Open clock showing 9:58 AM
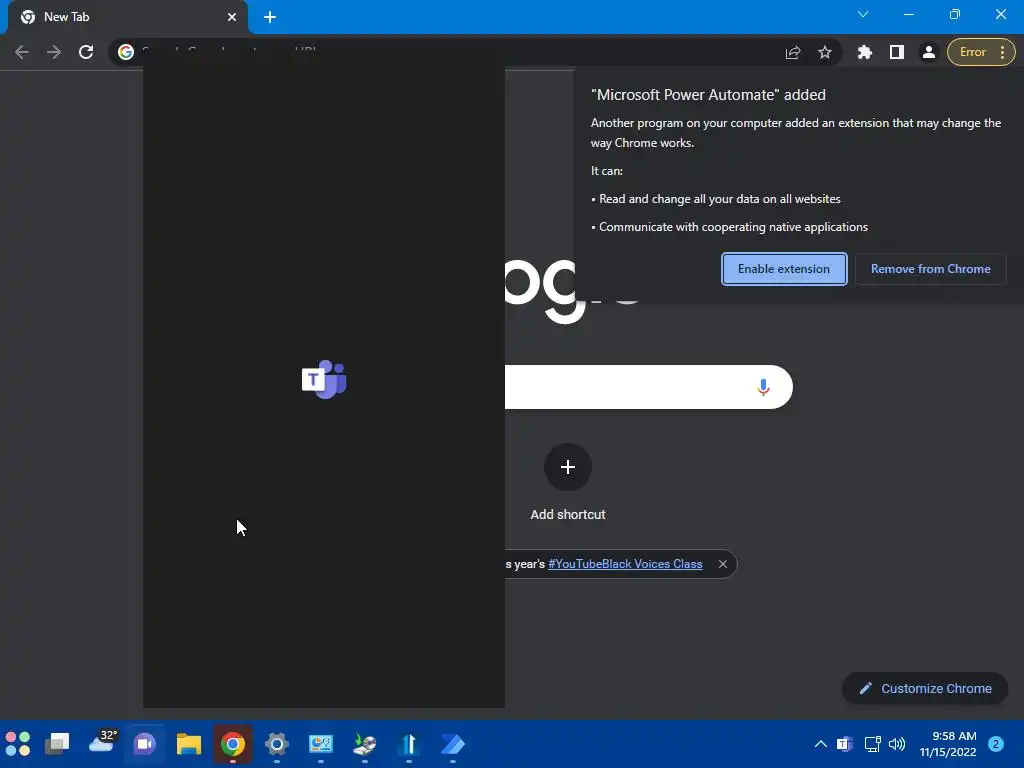The image size is (1024, 768). pyautogui.click(x=948, y=744)
